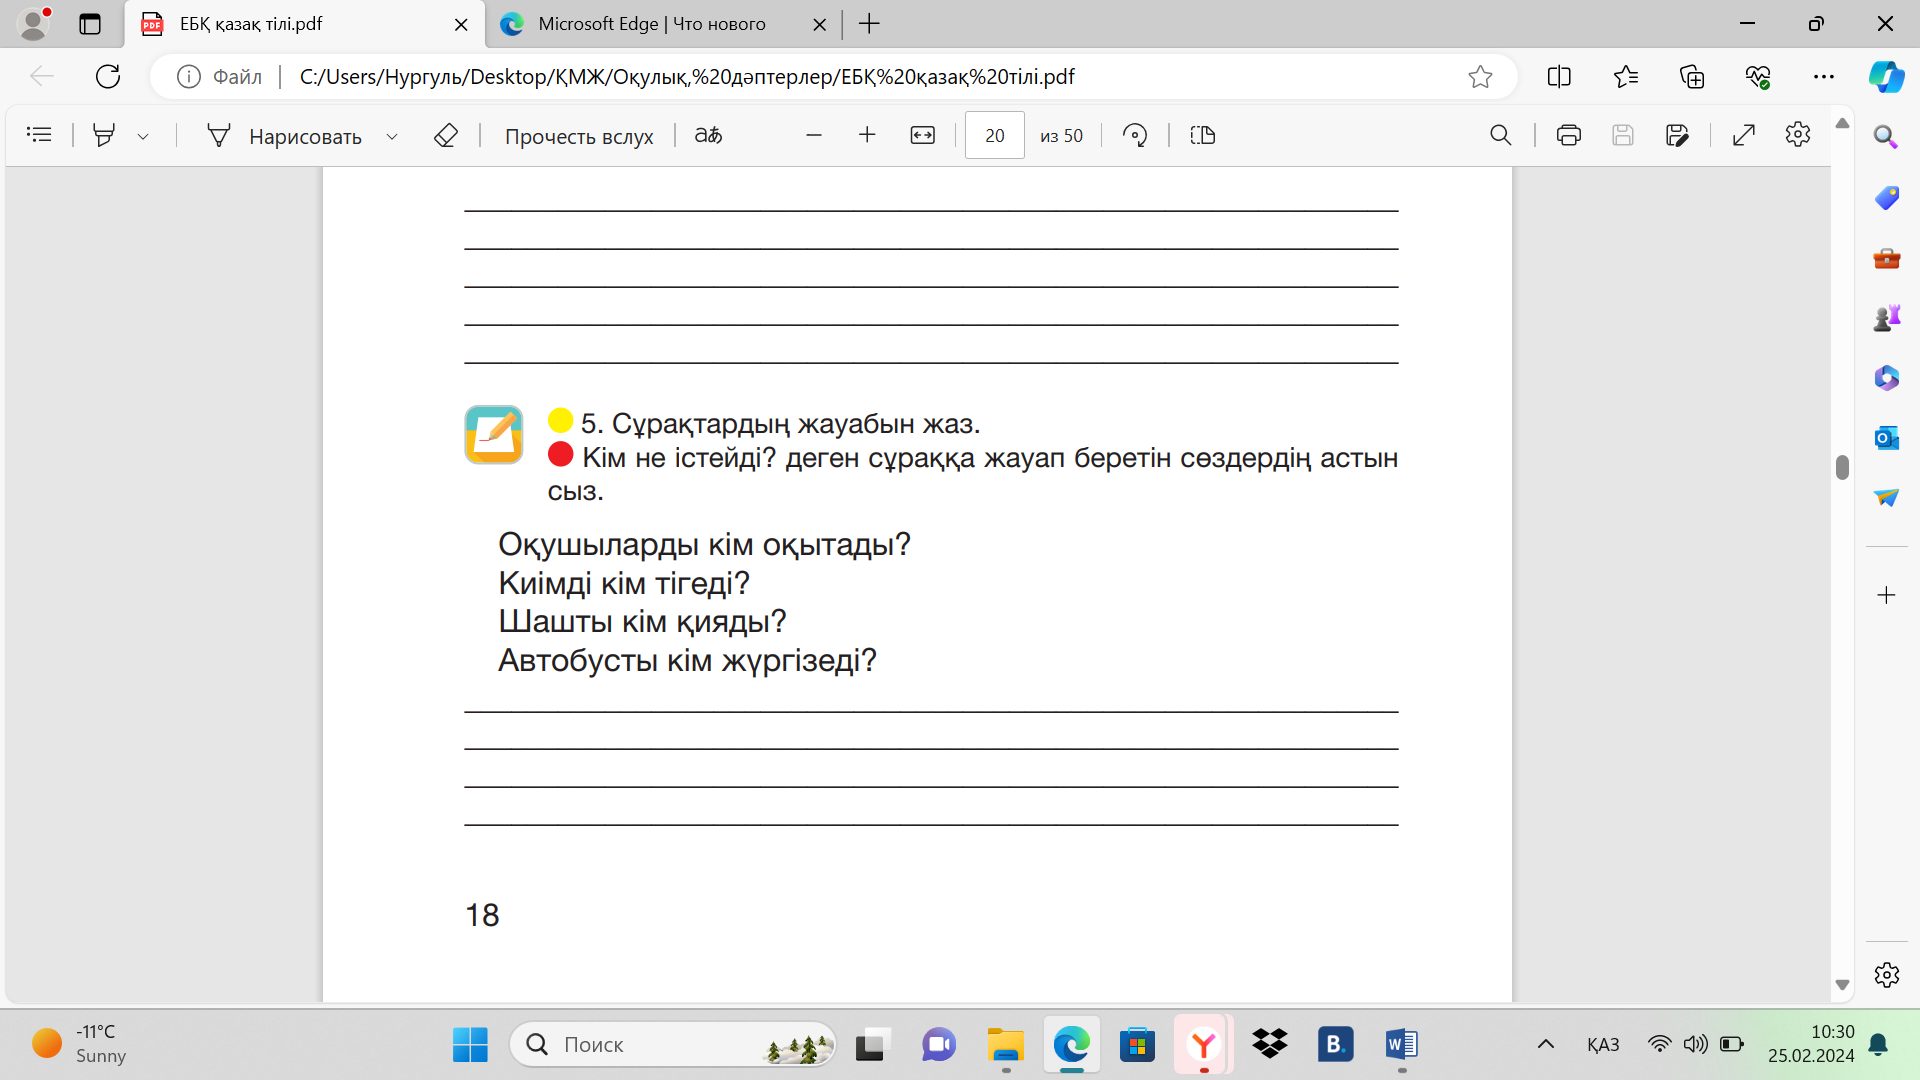Print the PDF document
This screenshot has width=1920, height=1080.
1568,135
